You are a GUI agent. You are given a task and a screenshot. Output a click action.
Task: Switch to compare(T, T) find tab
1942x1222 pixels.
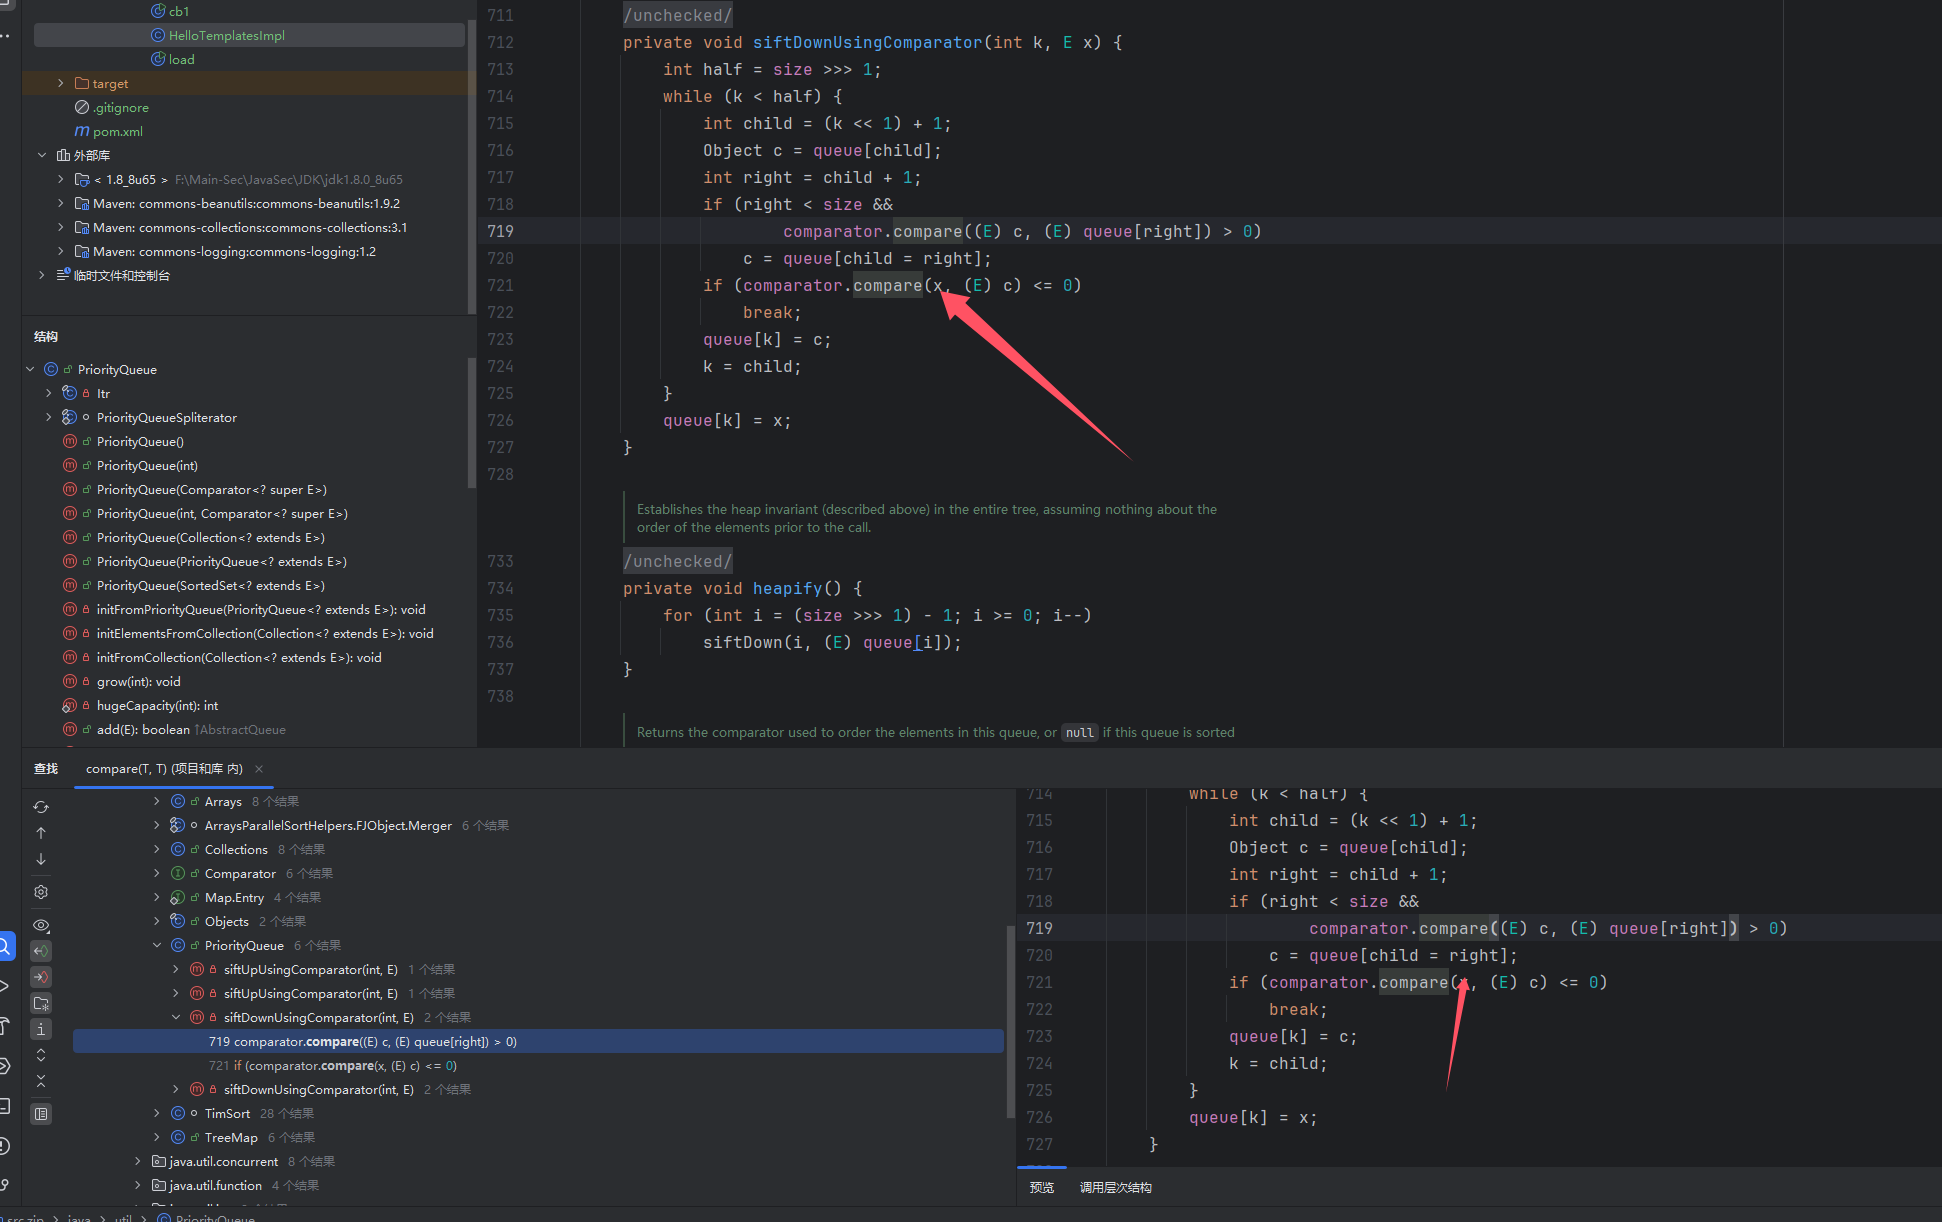[164, 769]
